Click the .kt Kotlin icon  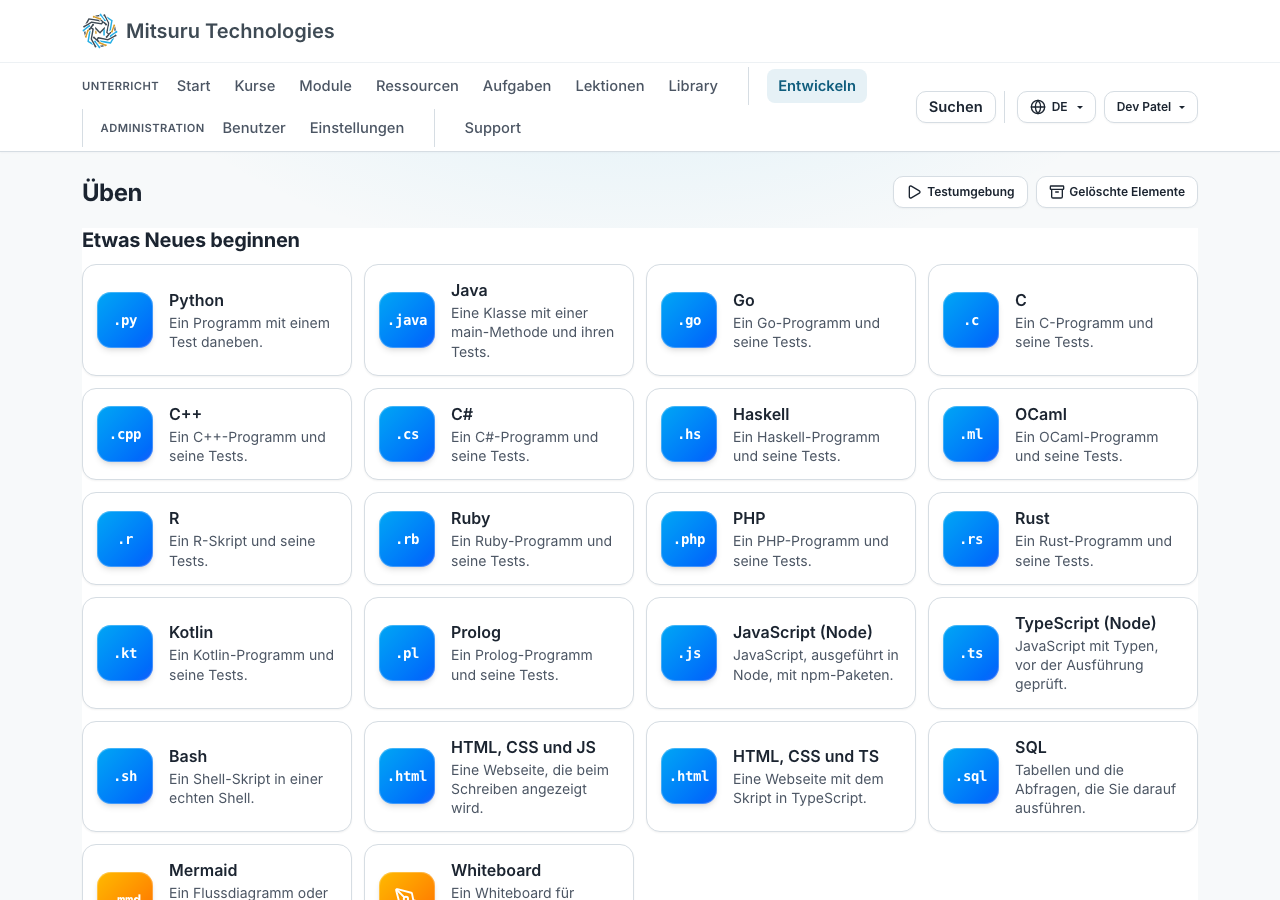(125, 653)
